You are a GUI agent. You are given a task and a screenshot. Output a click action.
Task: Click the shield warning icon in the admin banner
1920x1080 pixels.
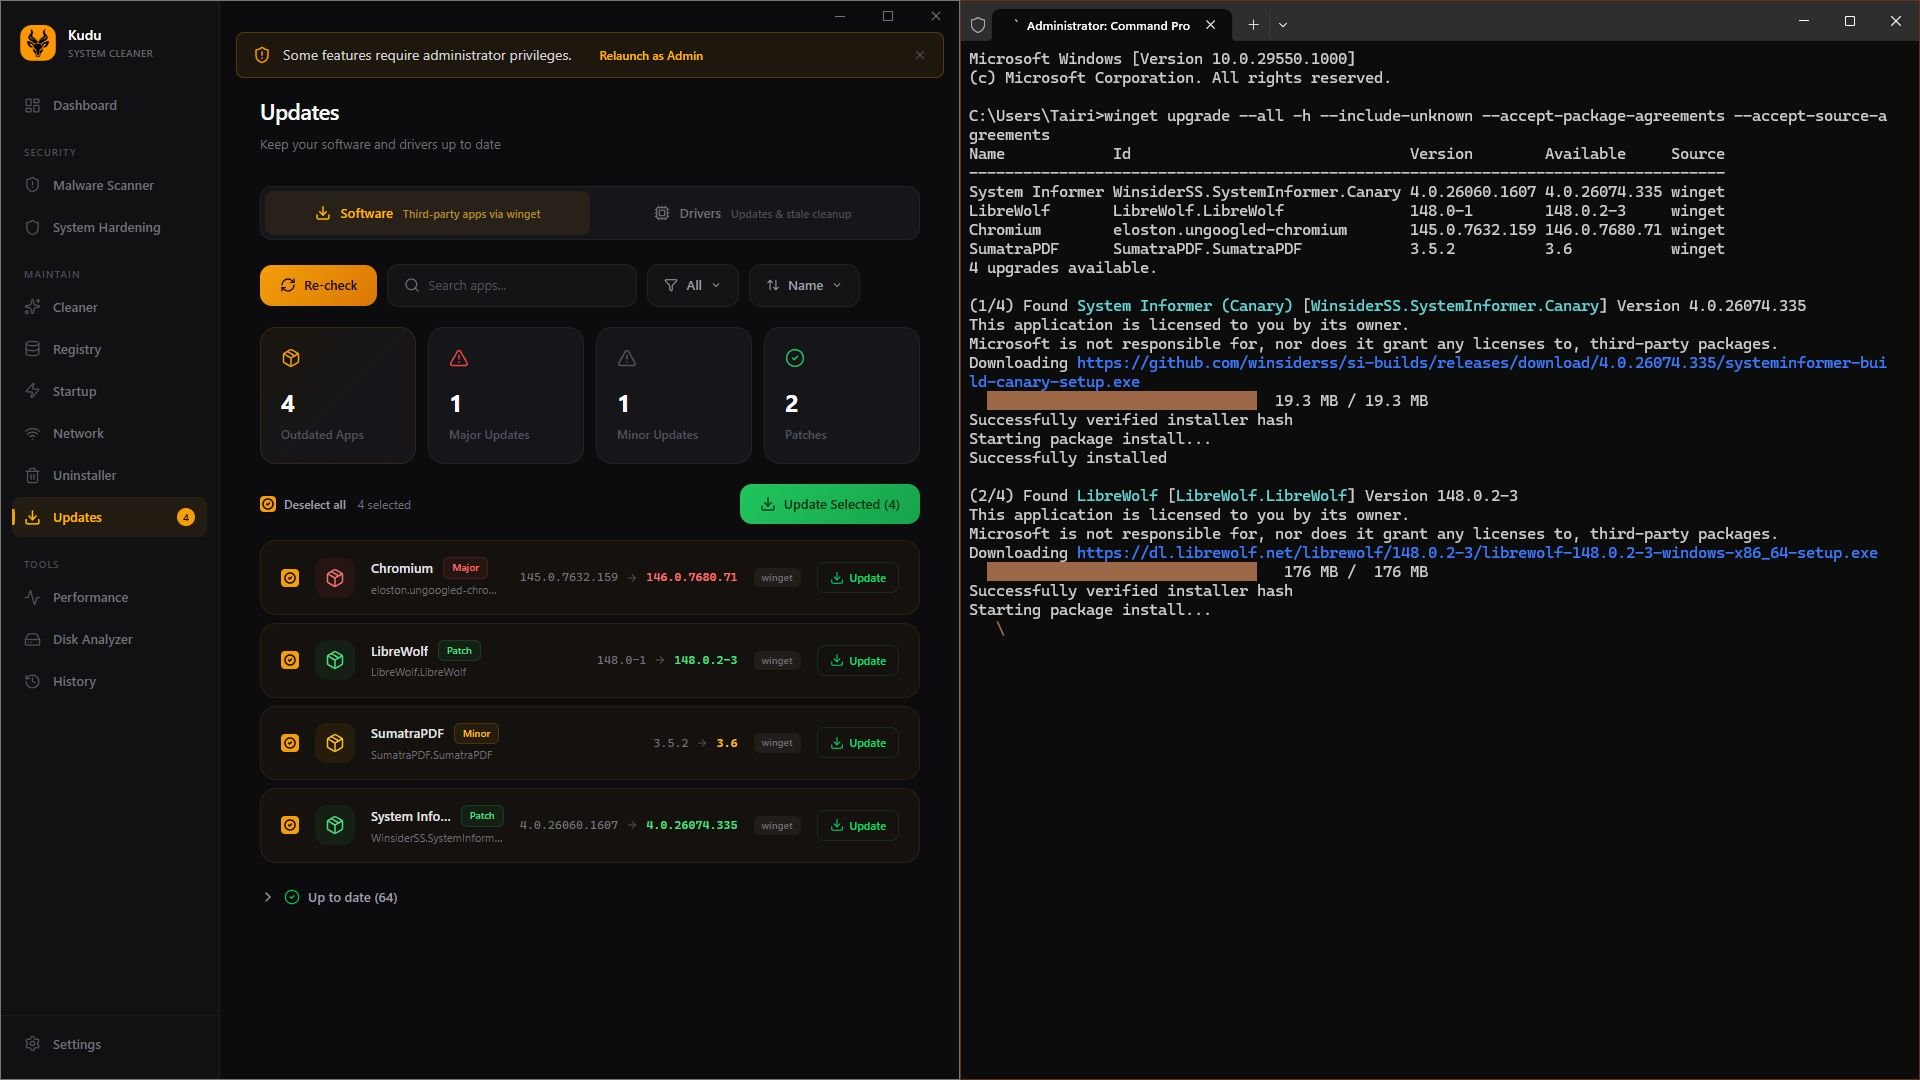(x=262, y=55)
